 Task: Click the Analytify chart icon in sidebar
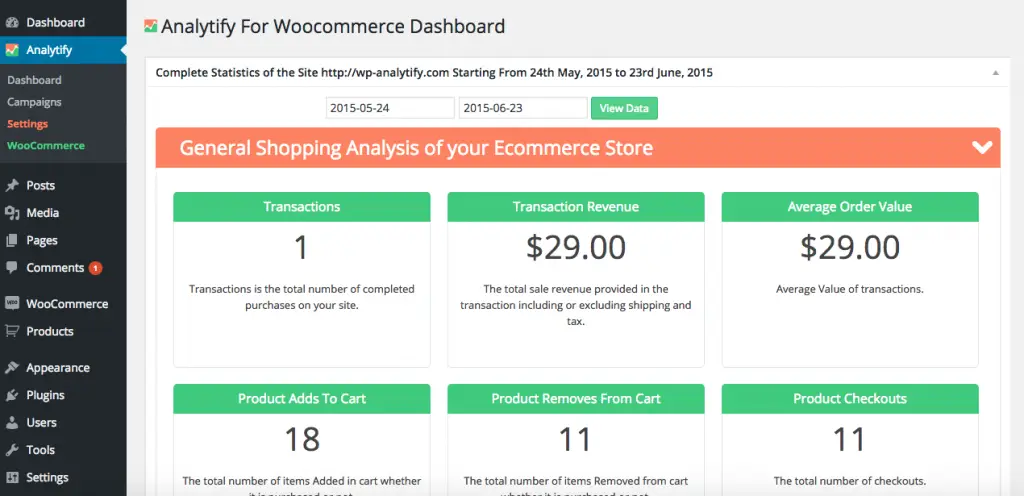point(12,50)
